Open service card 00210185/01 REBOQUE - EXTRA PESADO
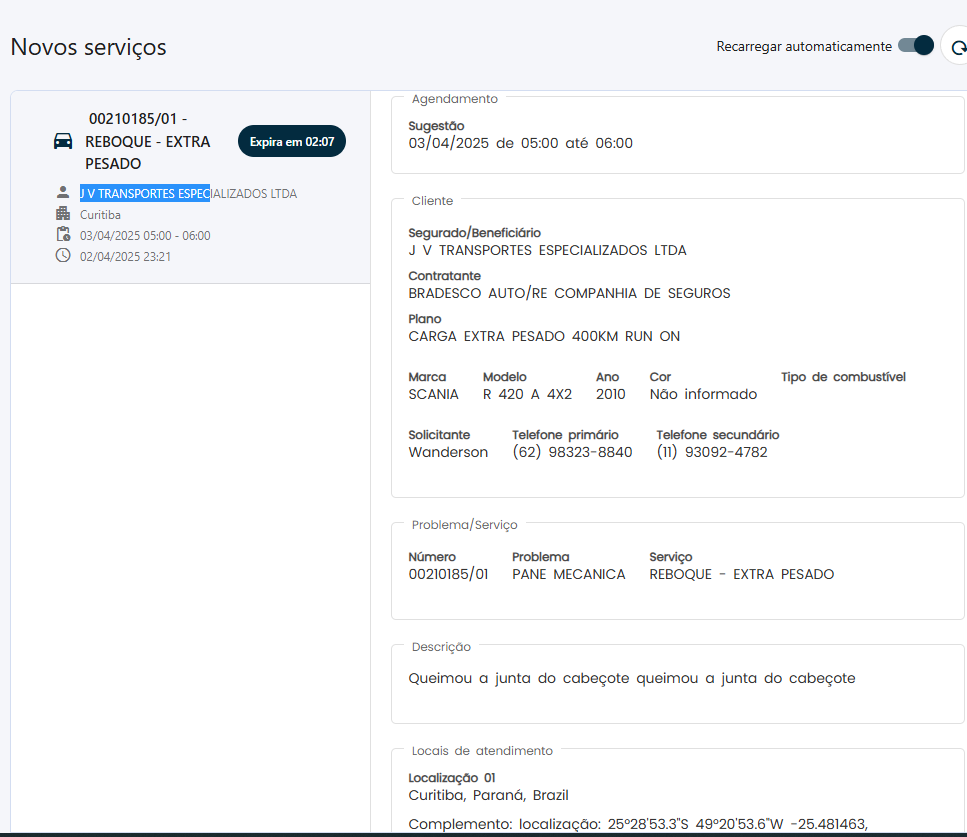 (x=148, y=141)
